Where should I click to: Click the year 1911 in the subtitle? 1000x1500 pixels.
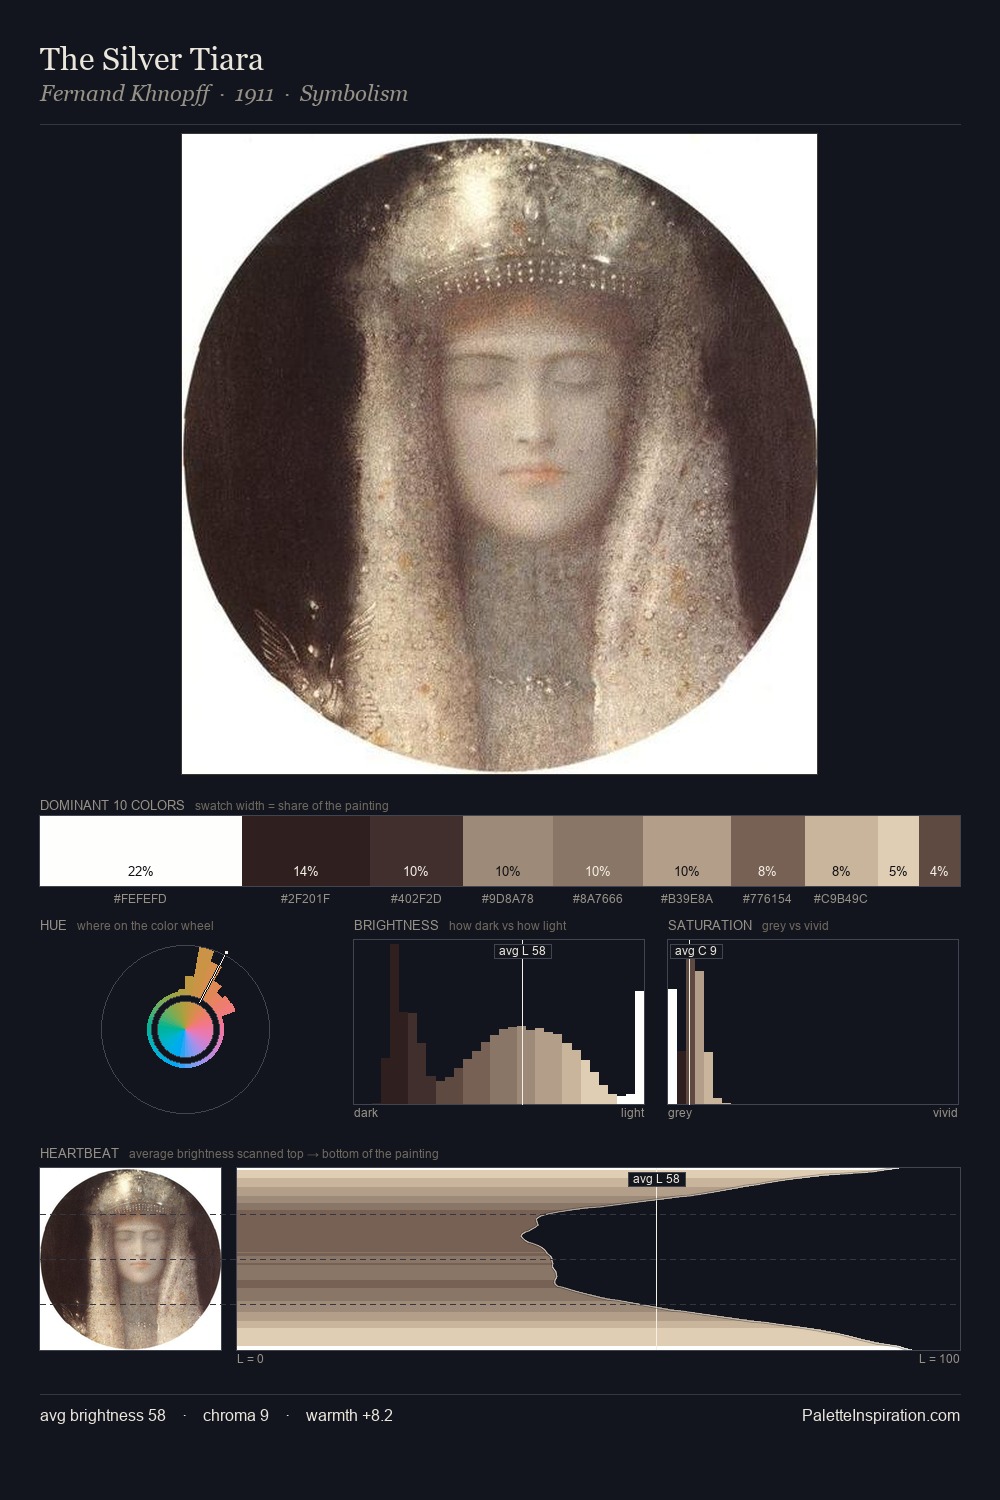pyautogui.click(x=254, y=94)
